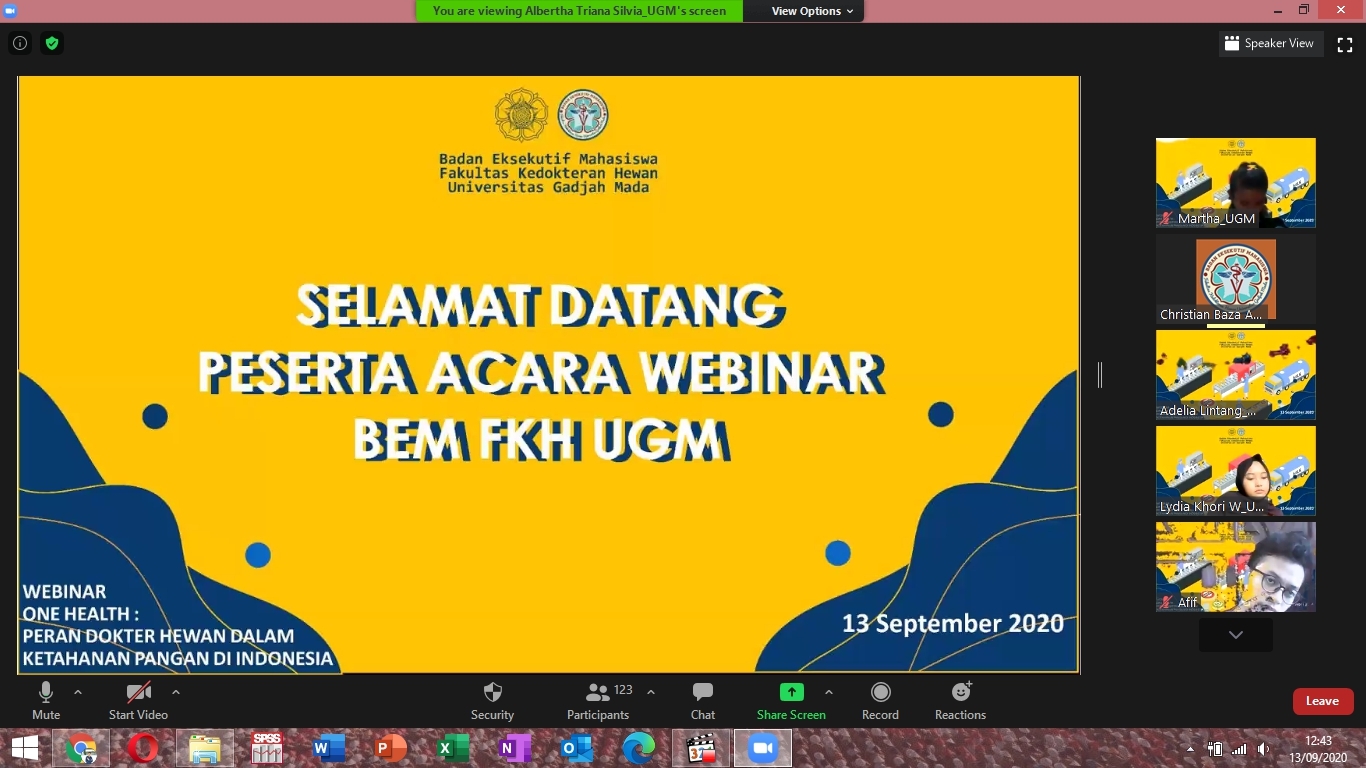The image size is (1366, 768).
Task: Open Microsoft Word from taskbar
Action: pos(329,748)
